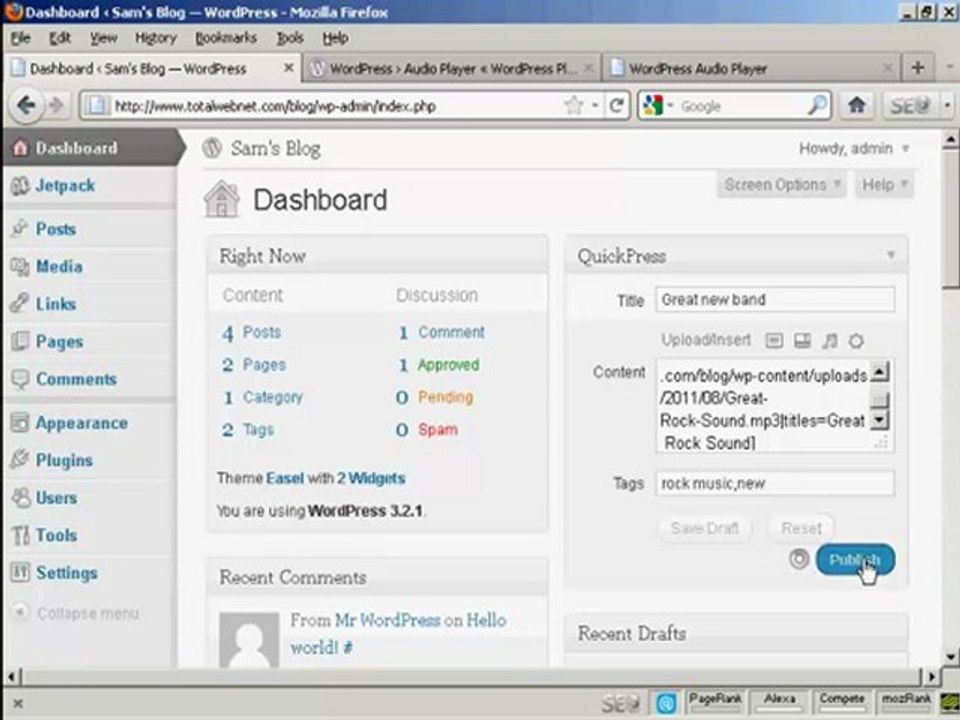Screen dimensions: 960x720
Task: Click inside the QuickPress Content textarea
Action: [x=762, y=407]
